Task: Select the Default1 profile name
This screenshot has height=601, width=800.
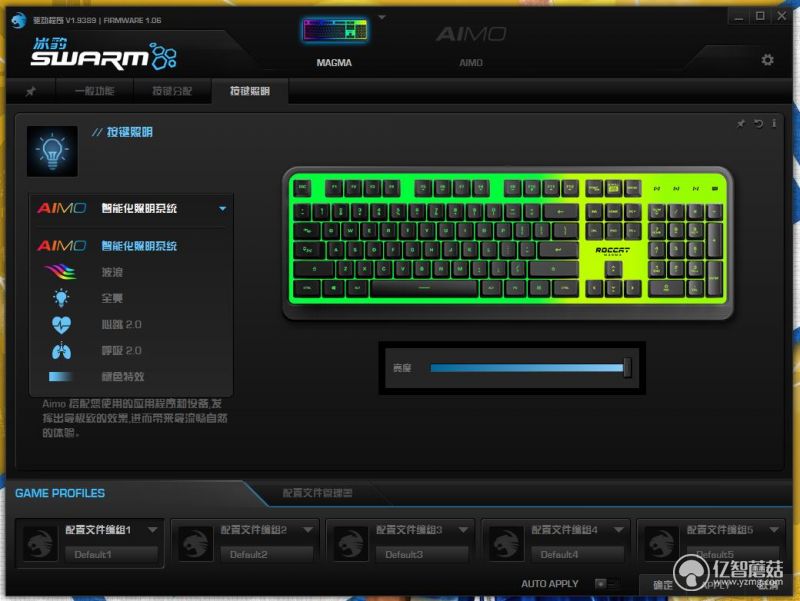Action: tap(112, 555)
